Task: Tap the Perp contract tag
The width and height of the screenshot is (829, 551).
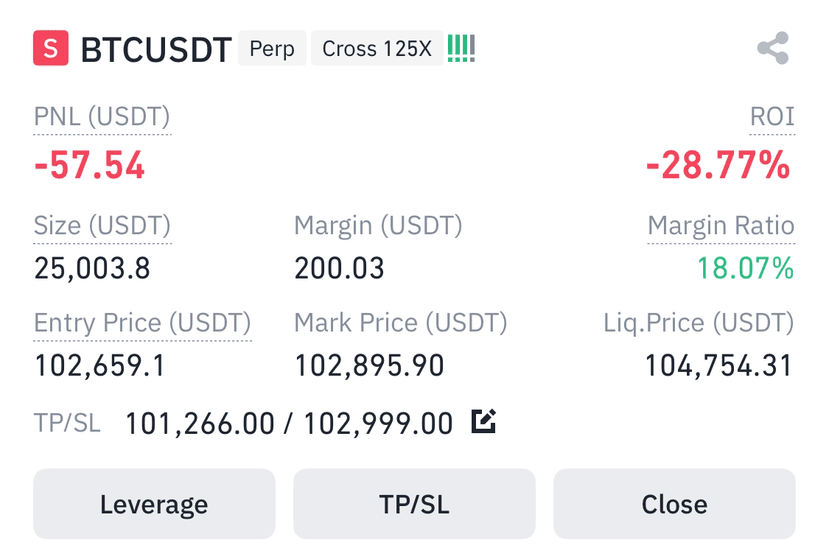Action: [272, 48]
